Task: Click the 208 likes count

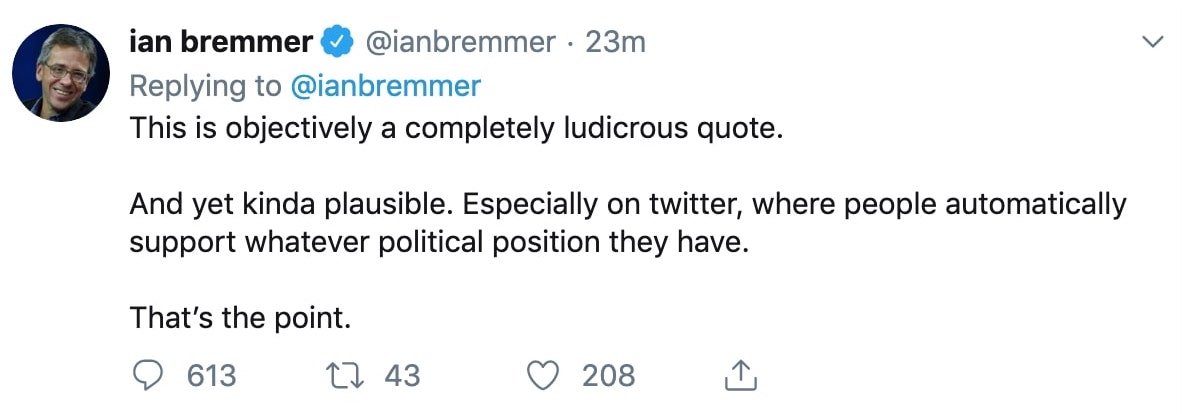Action: (608, 376)
